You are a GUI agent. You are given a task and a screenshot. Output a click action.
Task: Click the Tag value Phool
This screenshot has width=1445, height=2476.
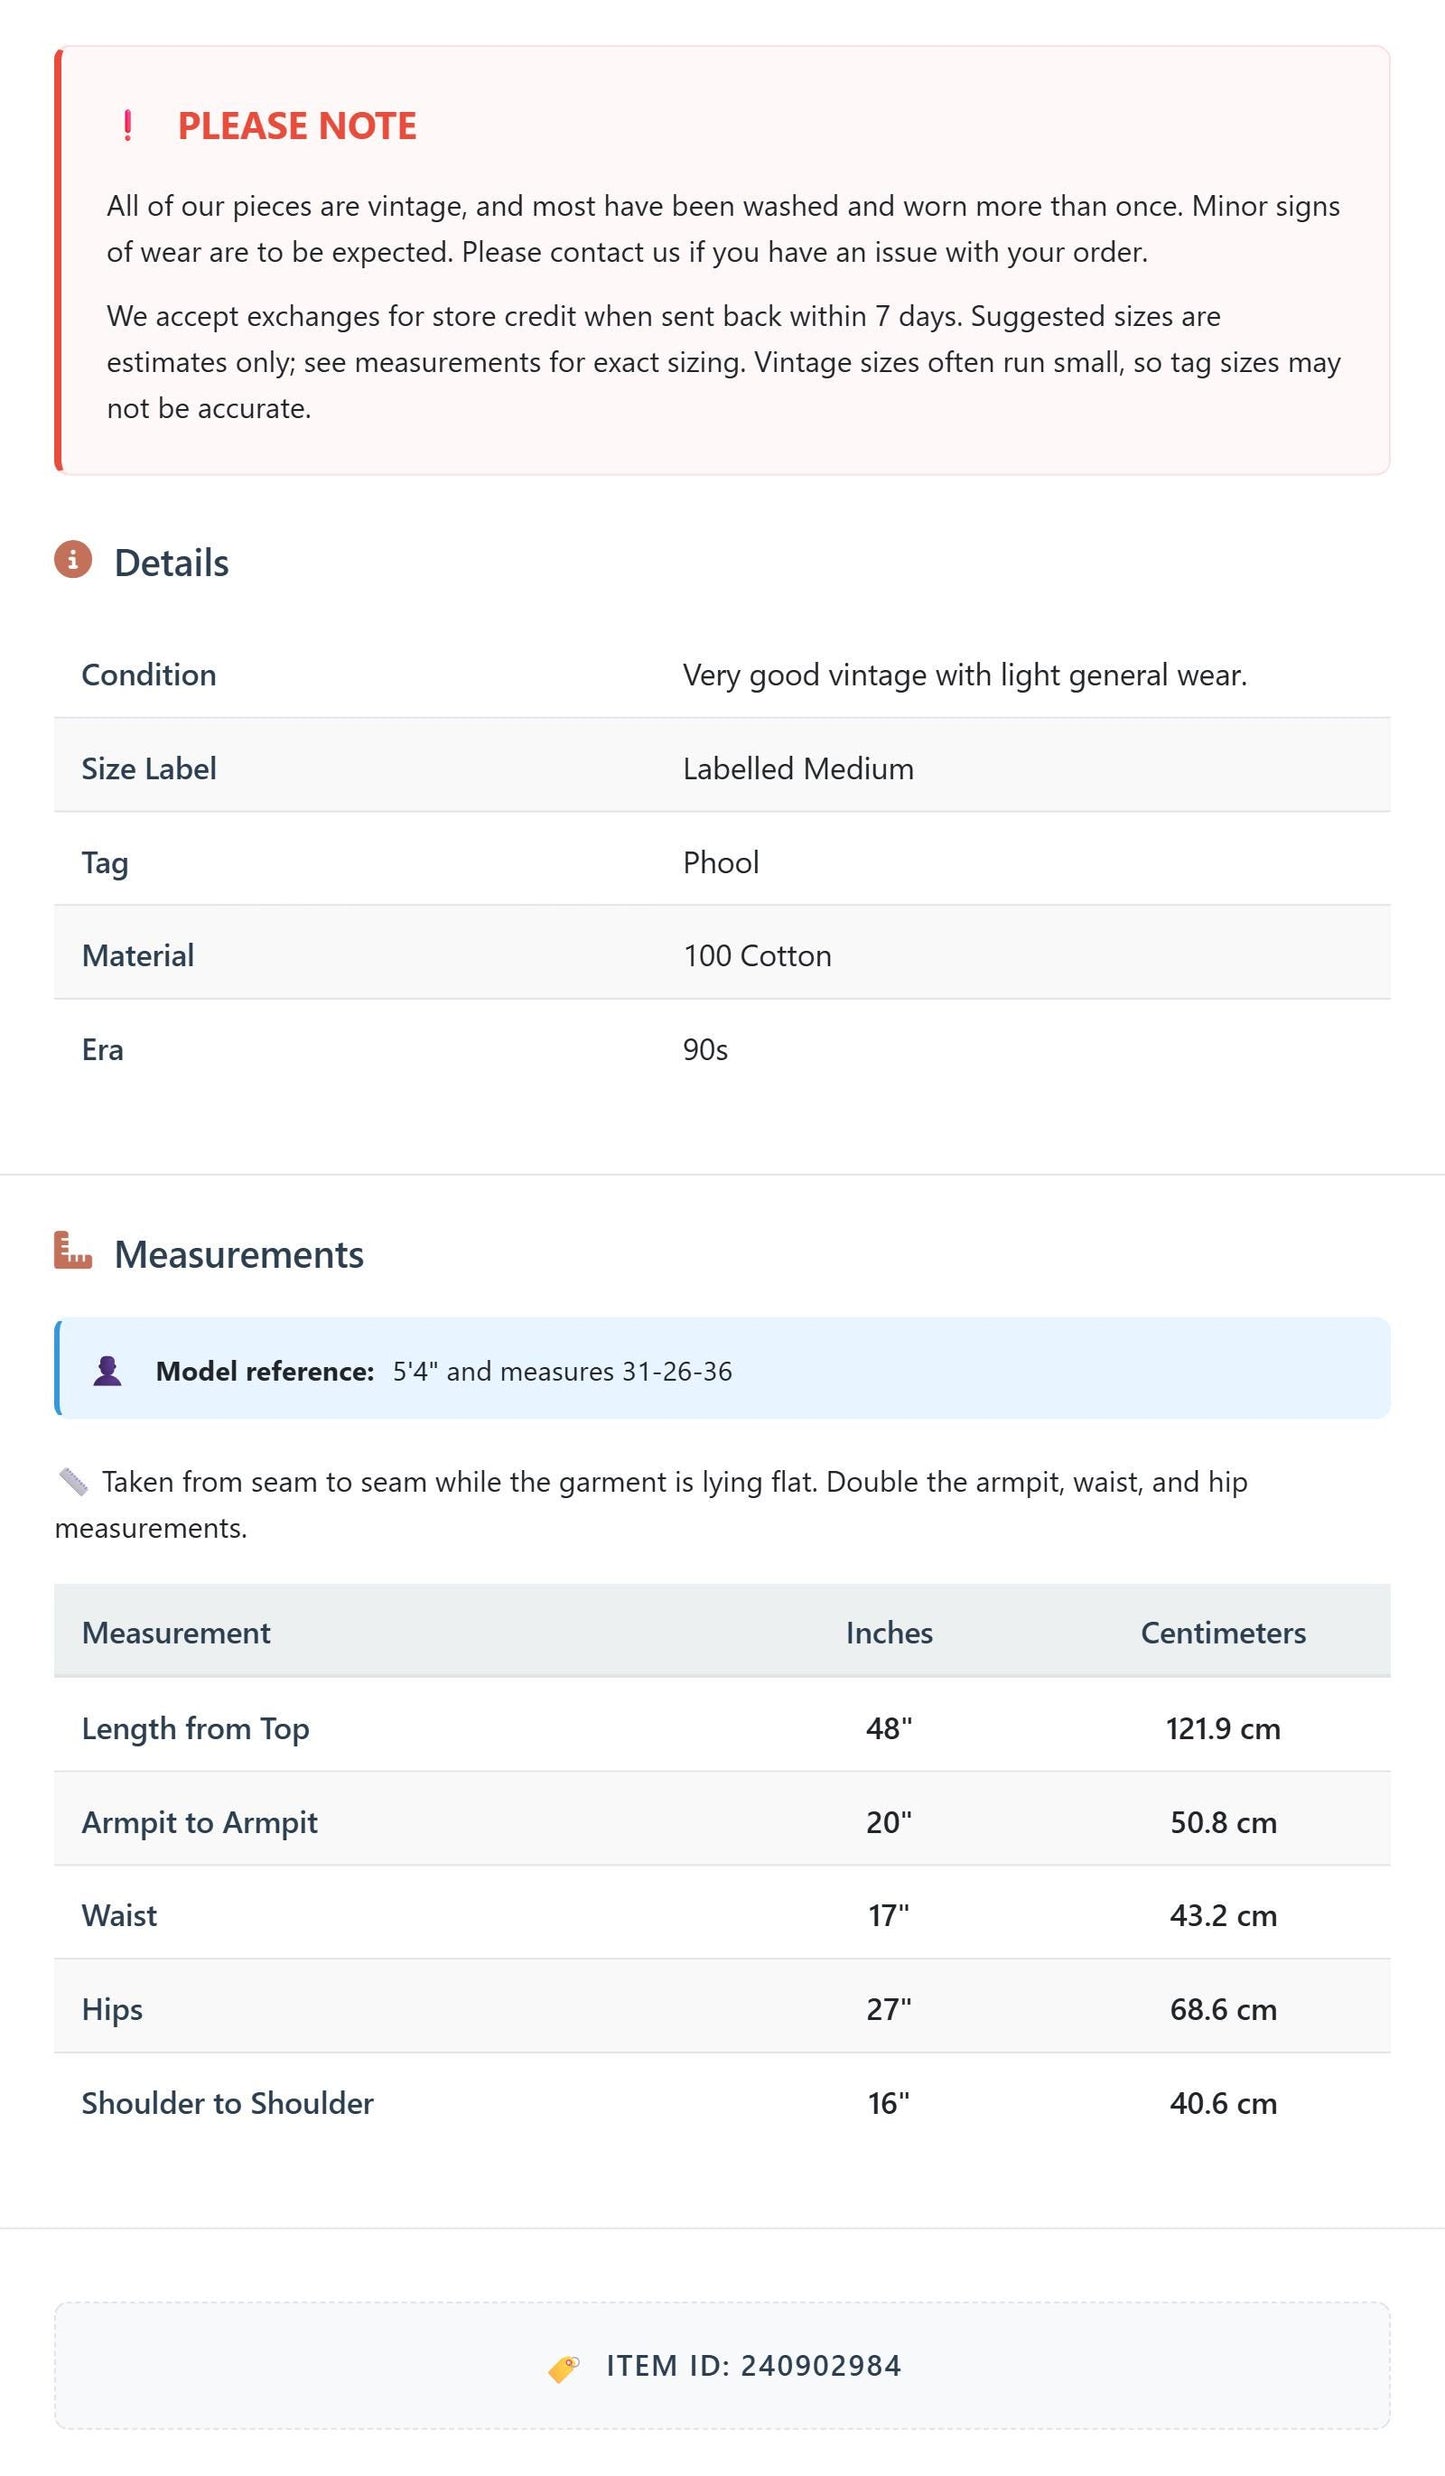(721, 862)
